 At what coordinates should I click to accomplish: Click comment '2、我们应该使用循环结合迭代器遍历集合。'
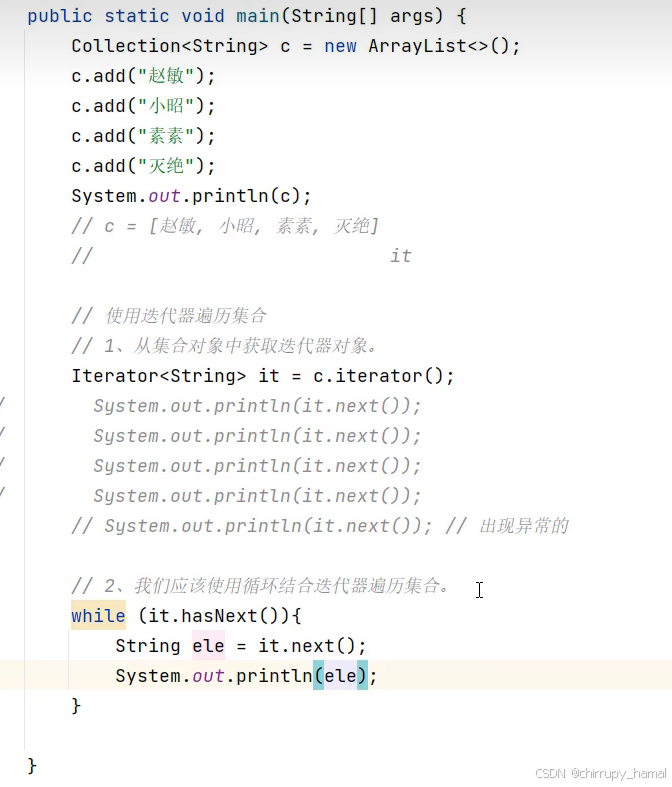[276, 586]
